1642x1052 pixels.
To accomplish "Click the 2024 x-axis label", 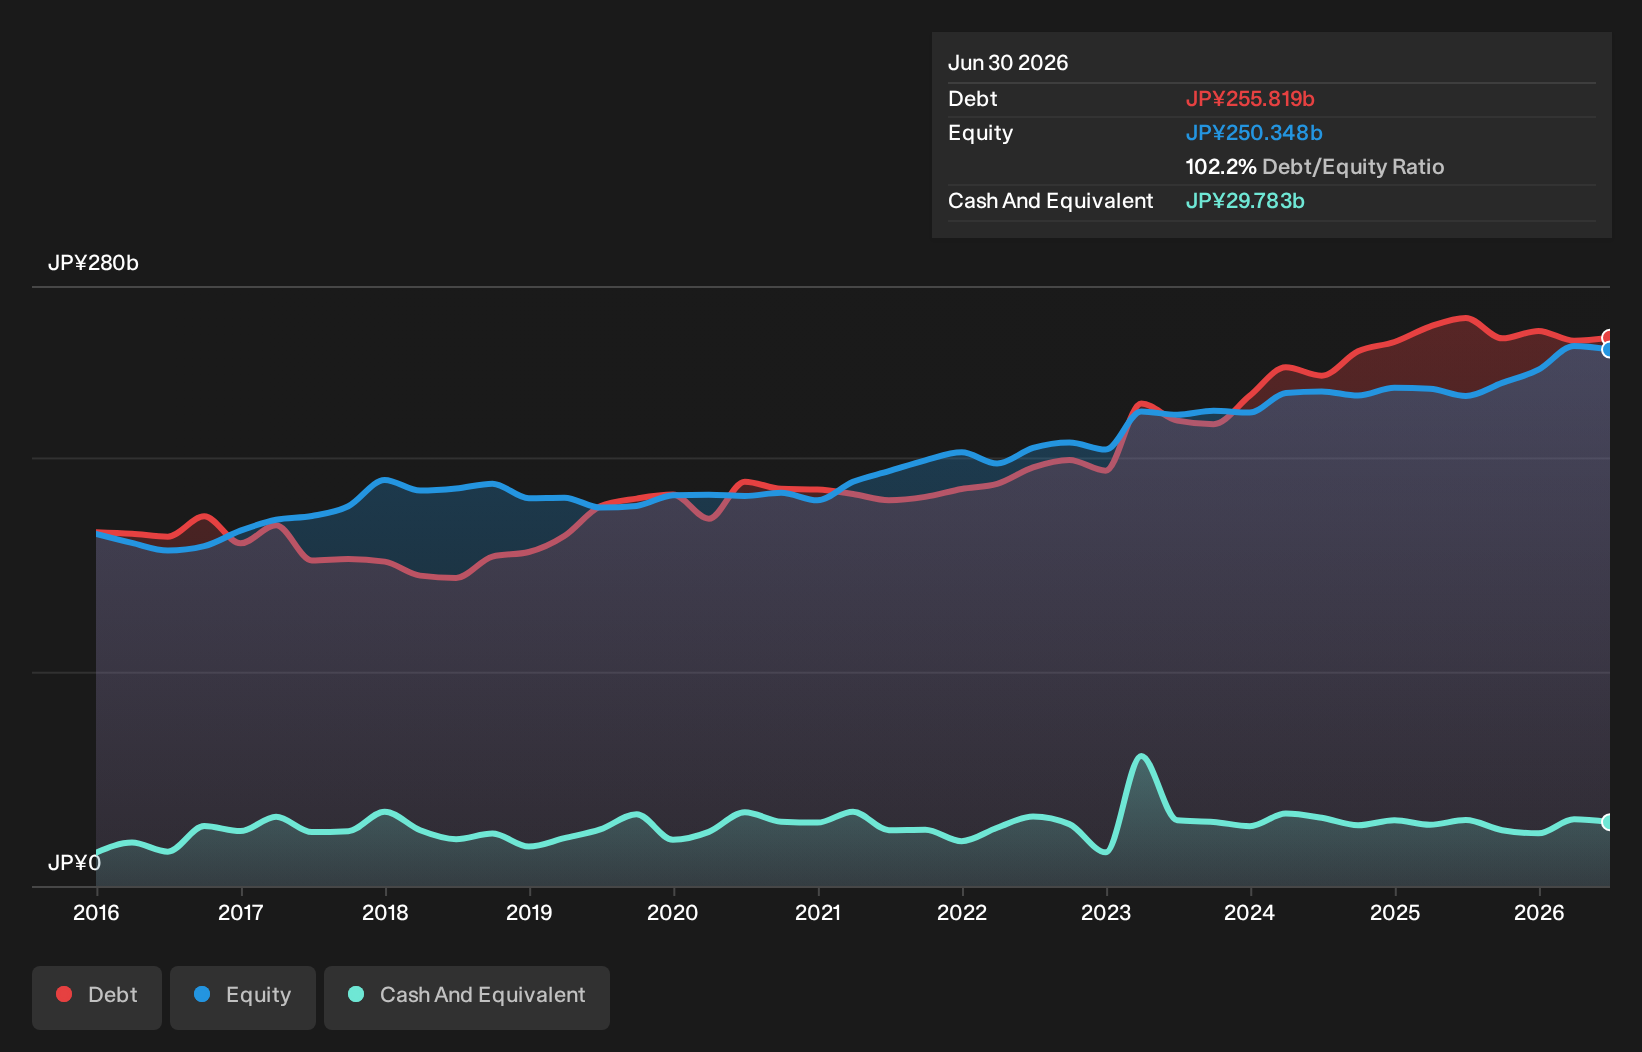I will pos(1250,912).
